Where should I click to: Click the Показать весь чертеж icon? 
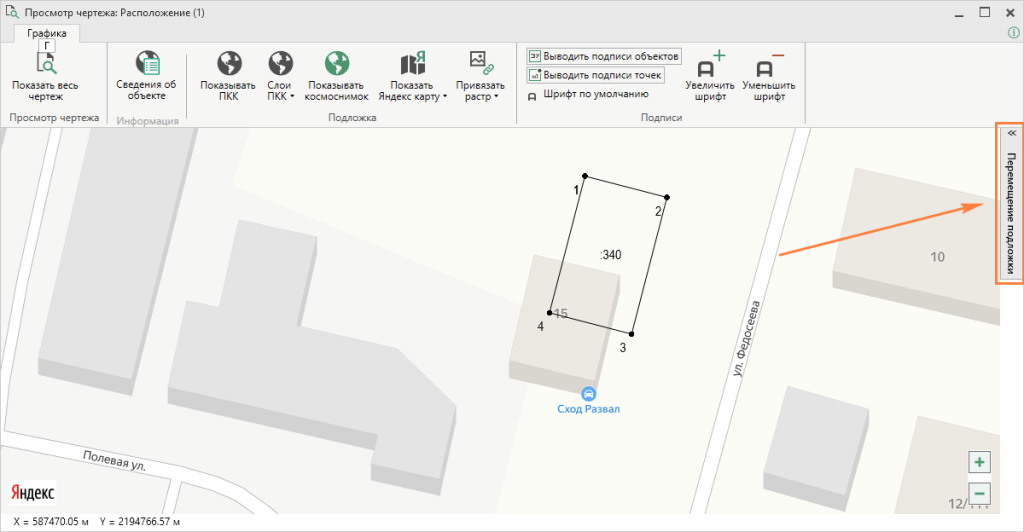pyautogui.click(x=46, y=63)
